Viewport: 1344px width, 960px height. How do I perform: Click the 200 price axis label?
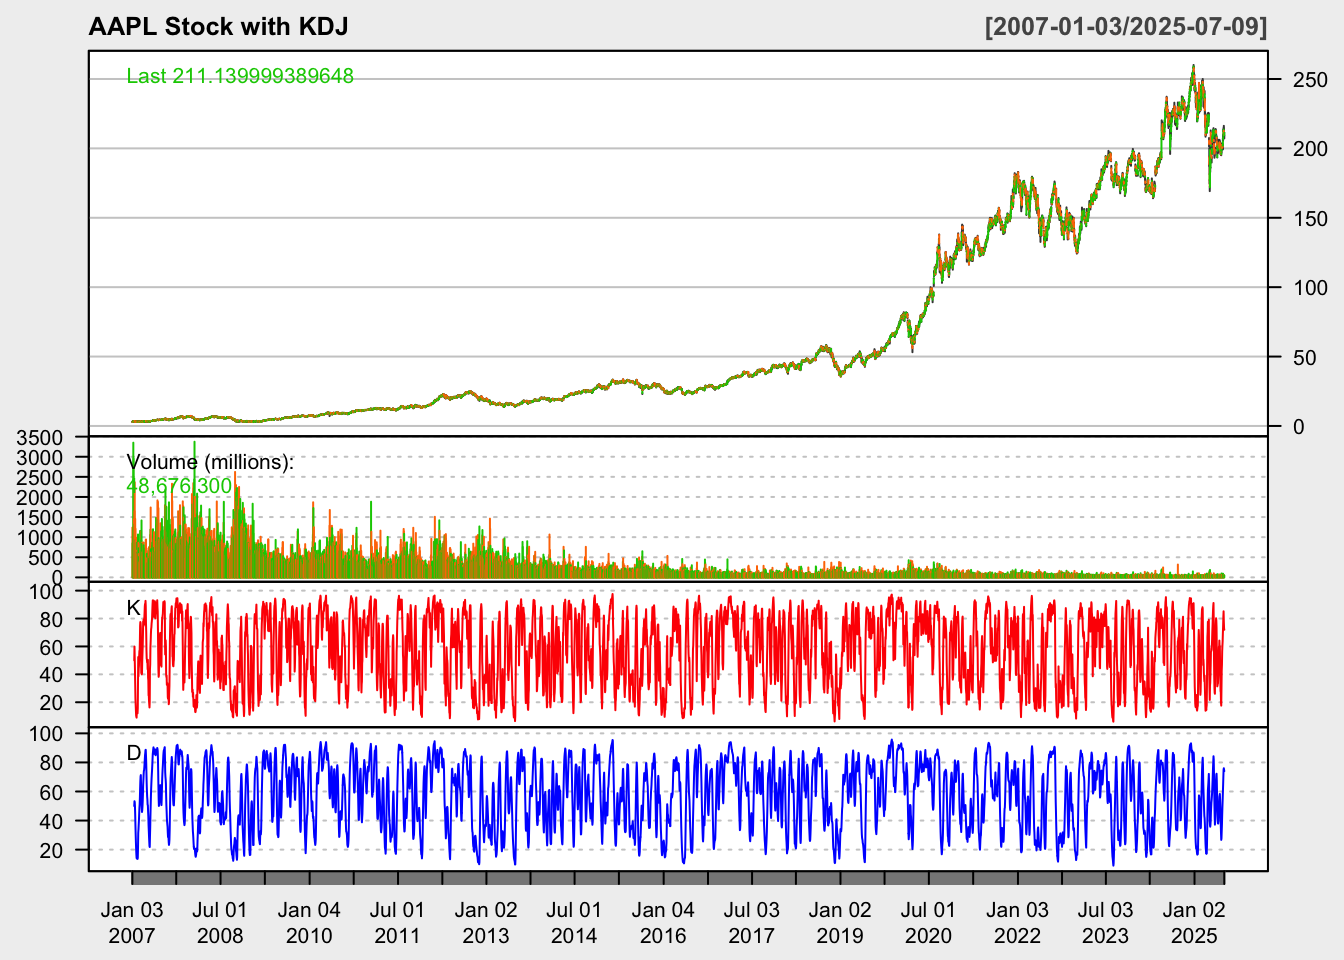coord(1310,149)
